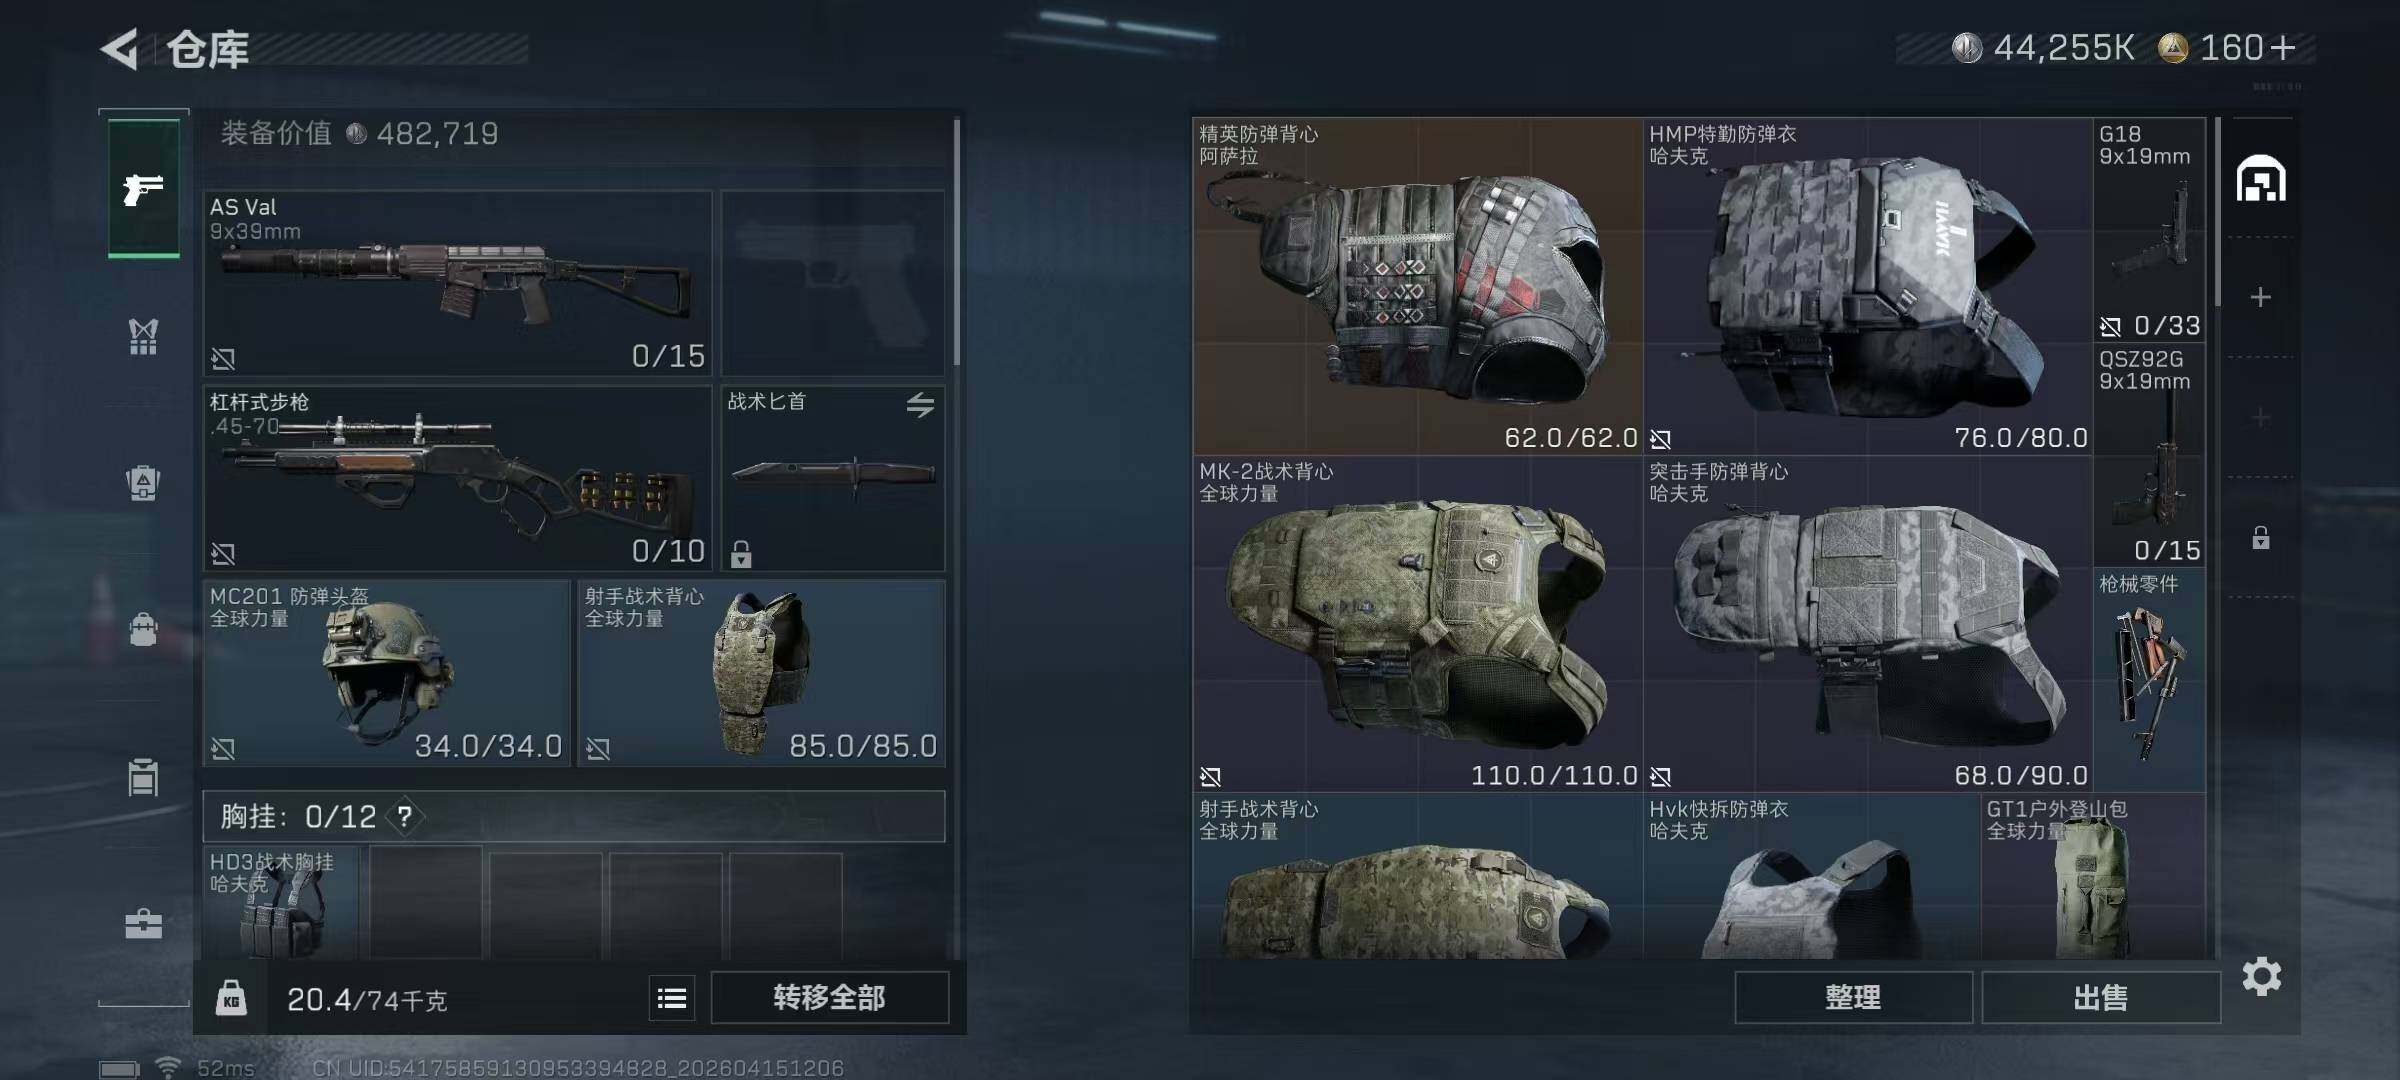Image resolution: width=2400 pixels, height=1080 pixels.
Task: Add a new stash page with plus
Action: click(x=2260, y=297)
